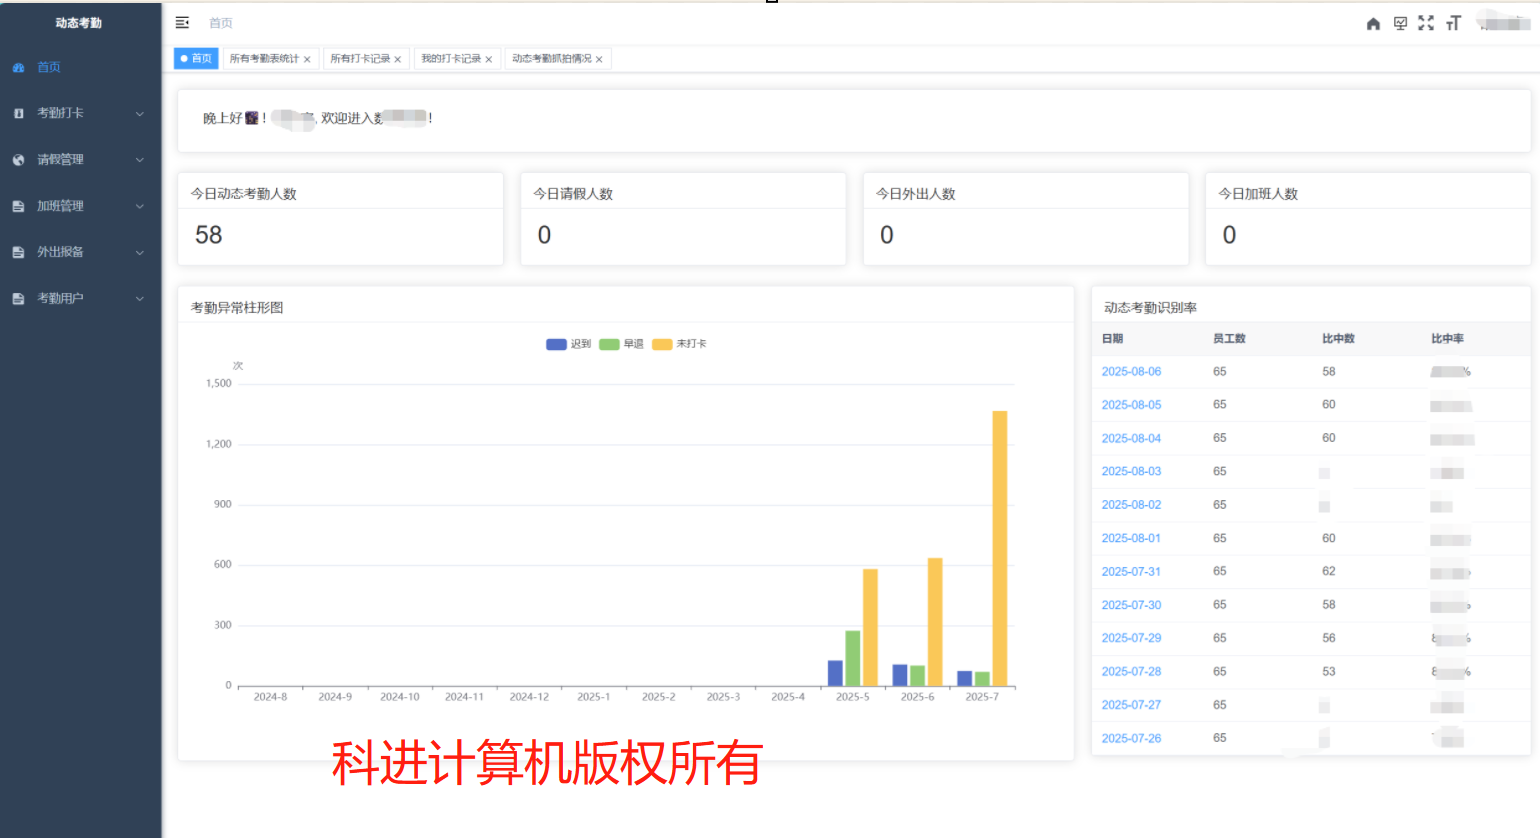Image resolution: width=1540 pixels, height=838 pixels.
Task: Click the 今日加班人数 card title
Action: 1258,194
